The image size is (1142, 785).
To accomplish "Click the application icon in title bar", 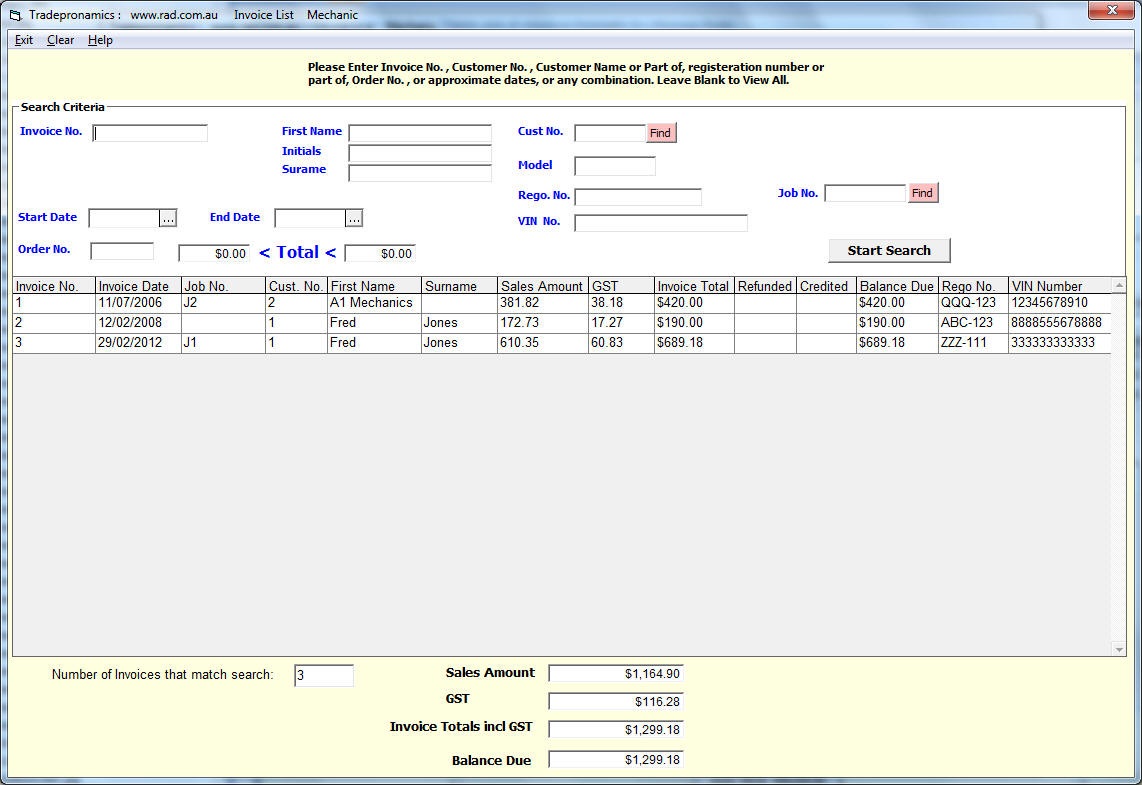I will [15, 15].
